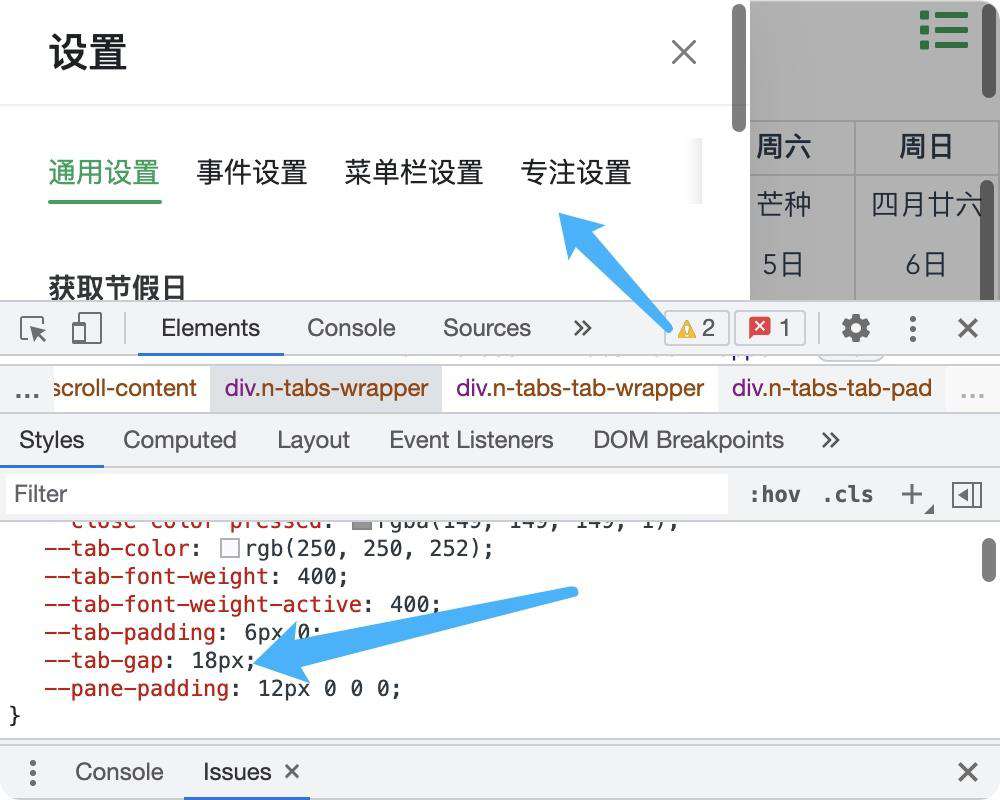Click the 周六 calendar column header

pos(783,147)
